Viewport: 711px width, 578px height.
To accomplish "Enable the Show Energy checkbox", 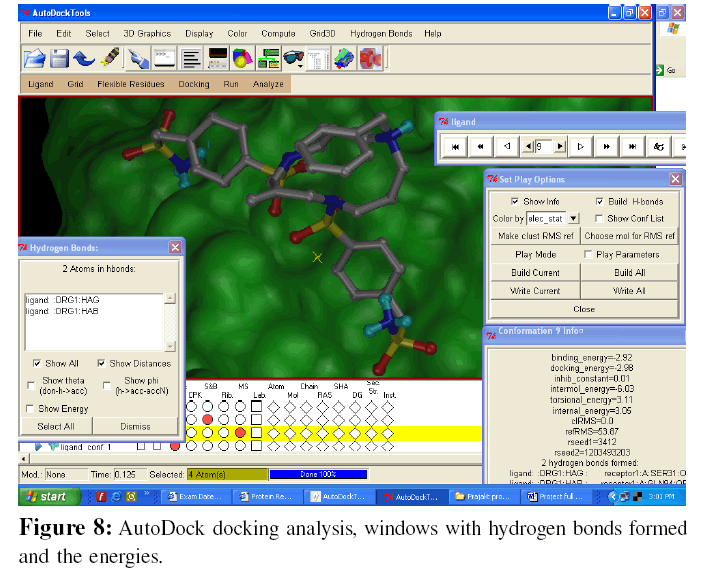I will pos(31,409).
